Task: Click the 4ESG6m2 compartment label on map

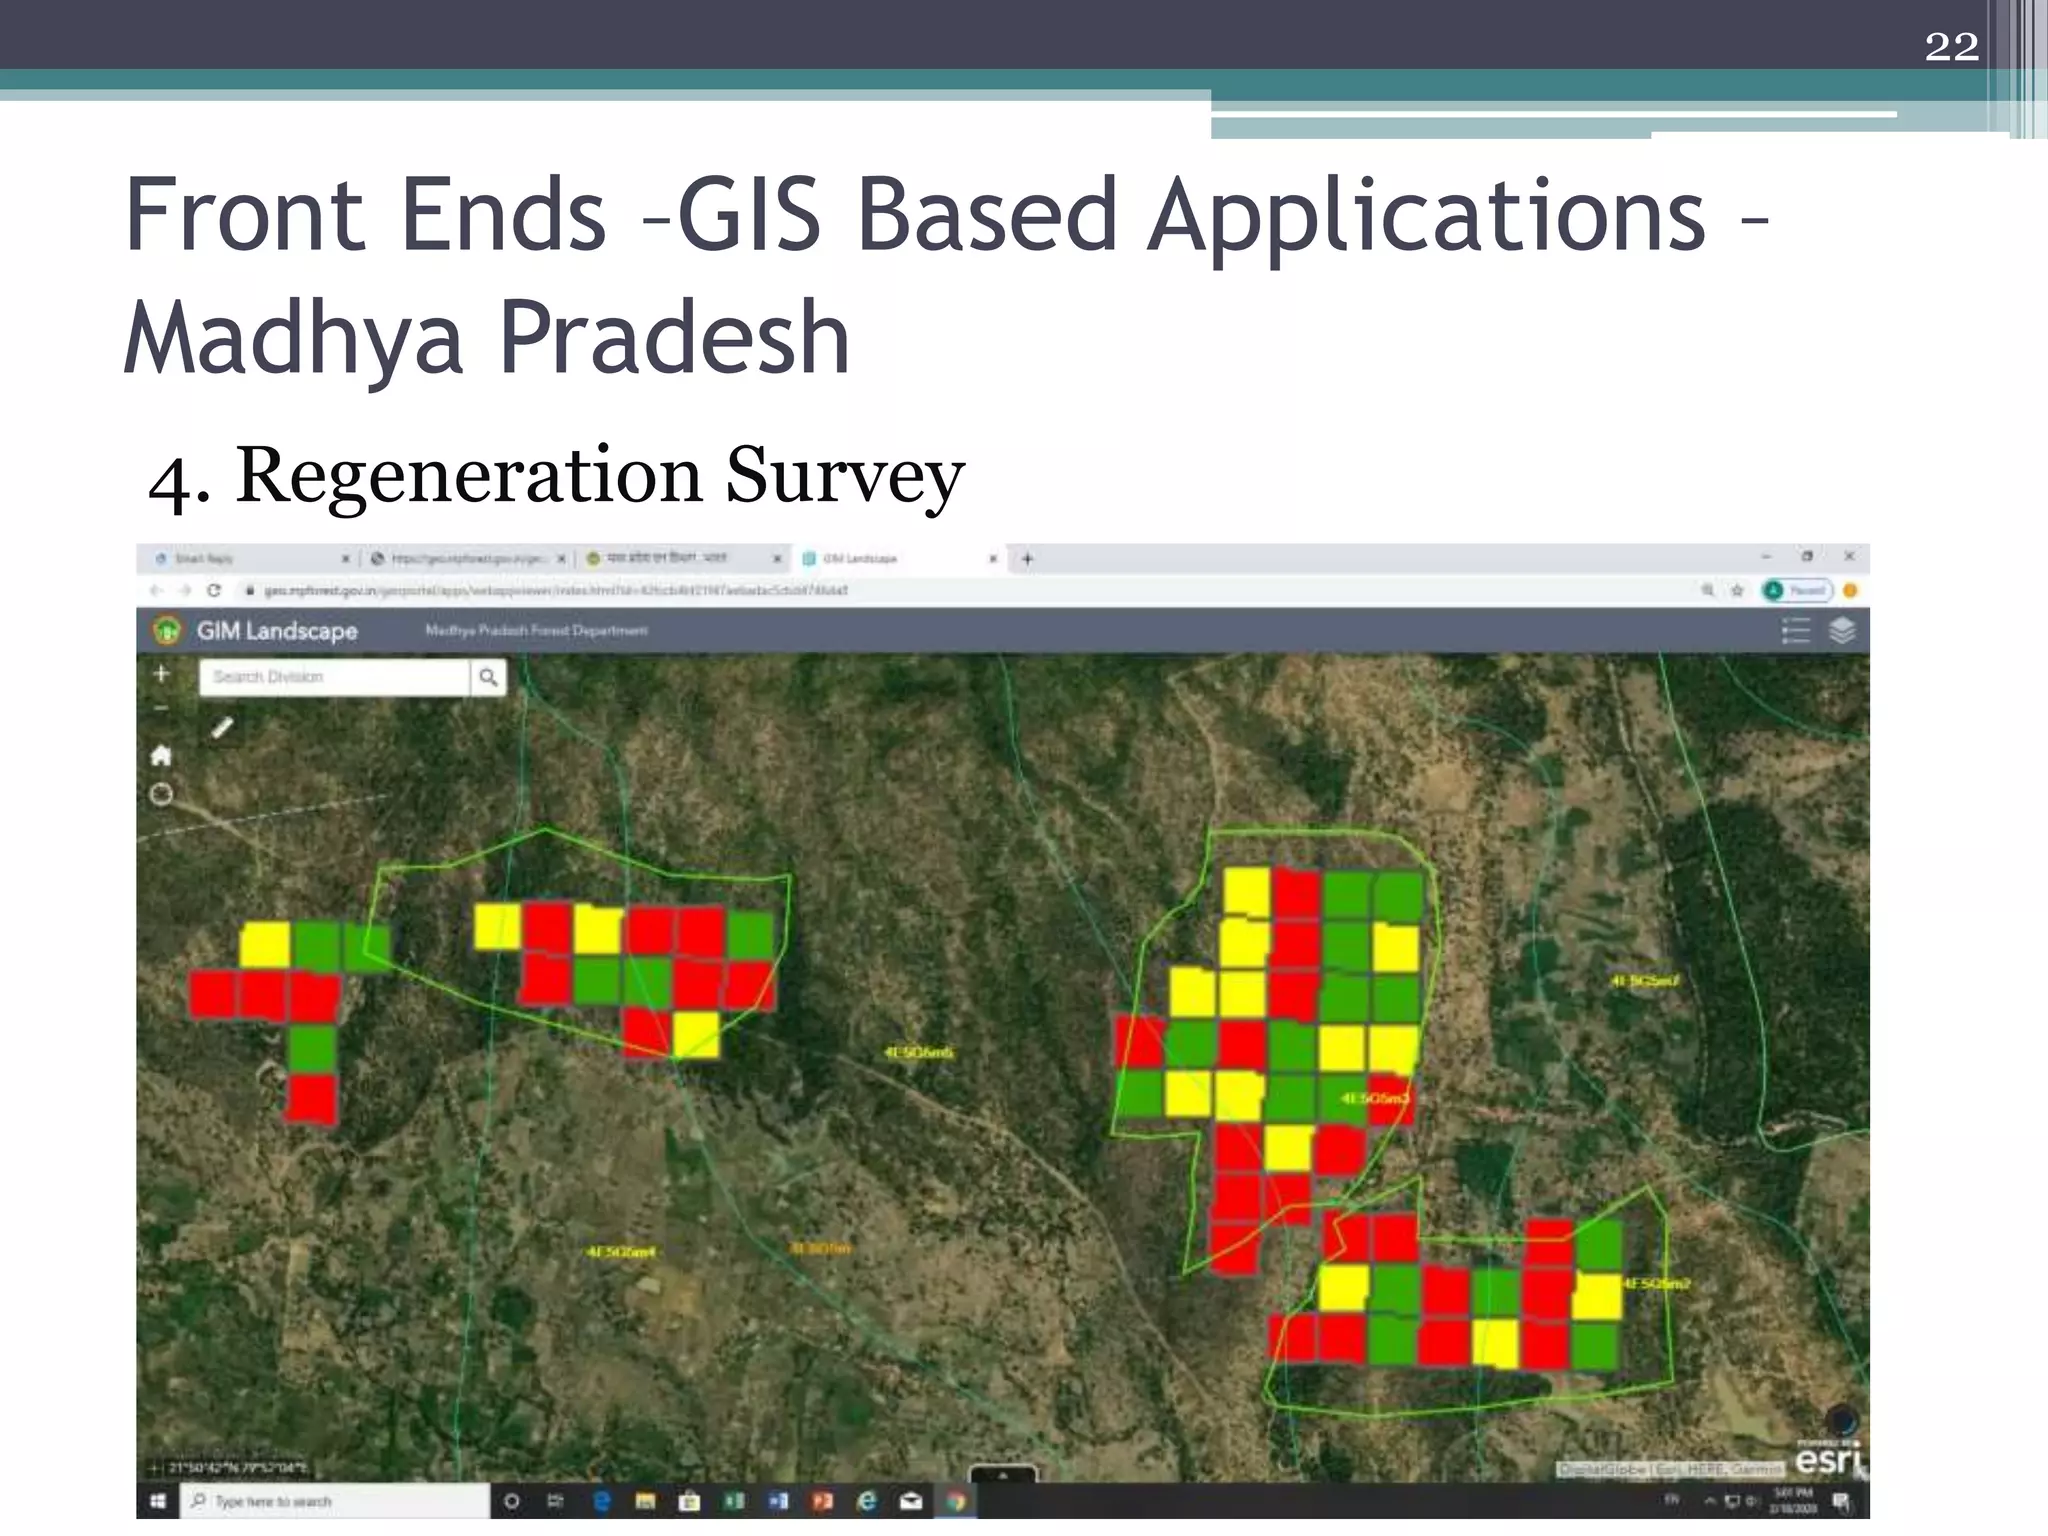Action: click(1656, 1283)
